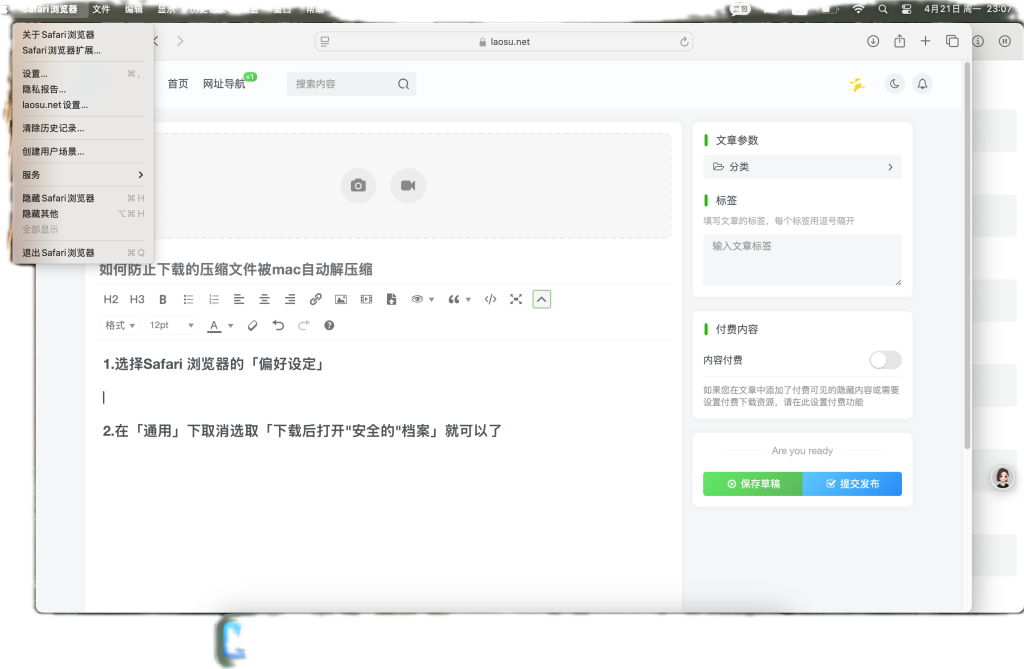Clear formatting with eraser icon
This screenshot has width=1024, height=669.
point(253,325)
